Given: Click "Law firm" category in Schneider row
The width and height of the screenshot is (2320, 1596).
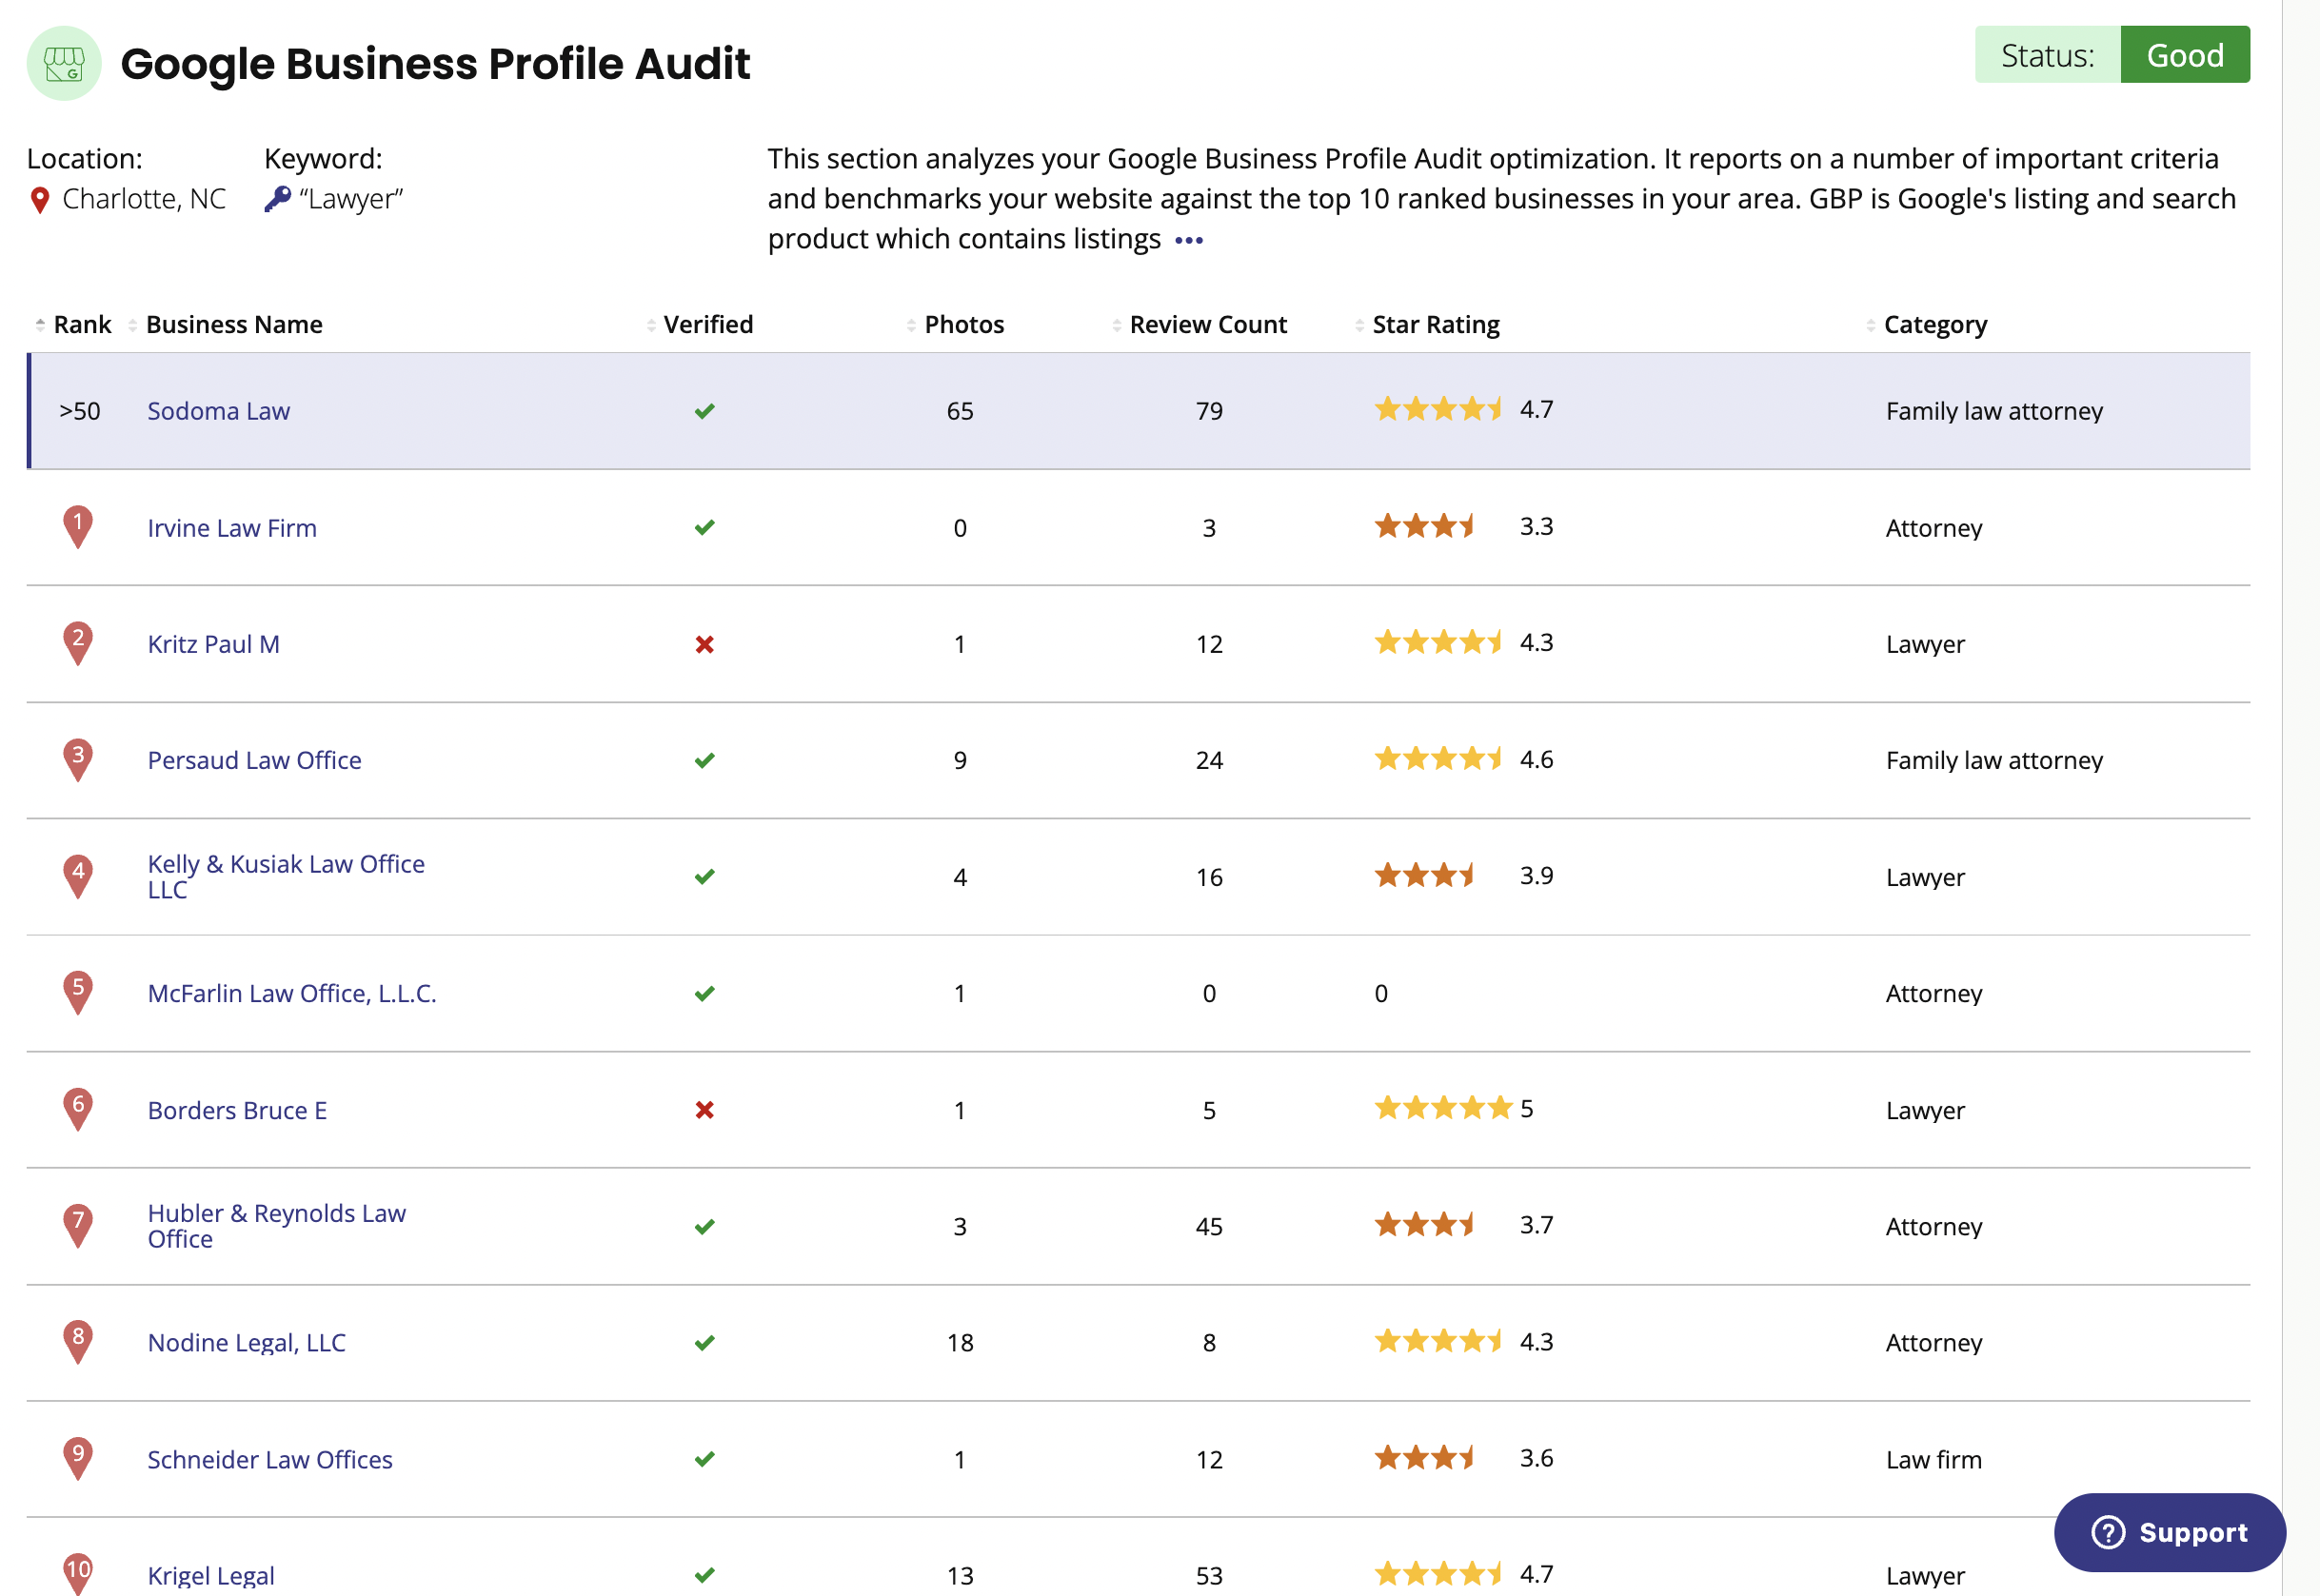Looking at the screenshot, I should [1933, 1459].
